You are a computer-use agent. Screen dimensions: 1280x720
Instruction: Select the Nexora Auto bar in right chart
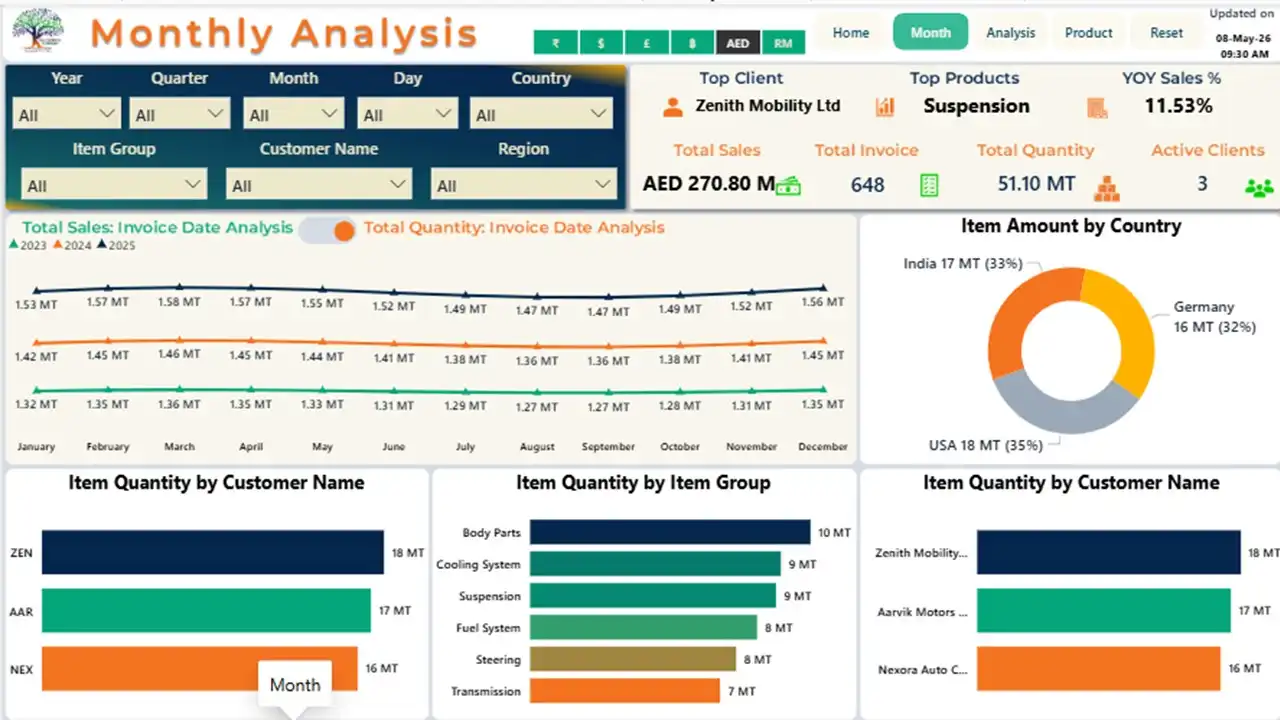tap(1099, 668)
